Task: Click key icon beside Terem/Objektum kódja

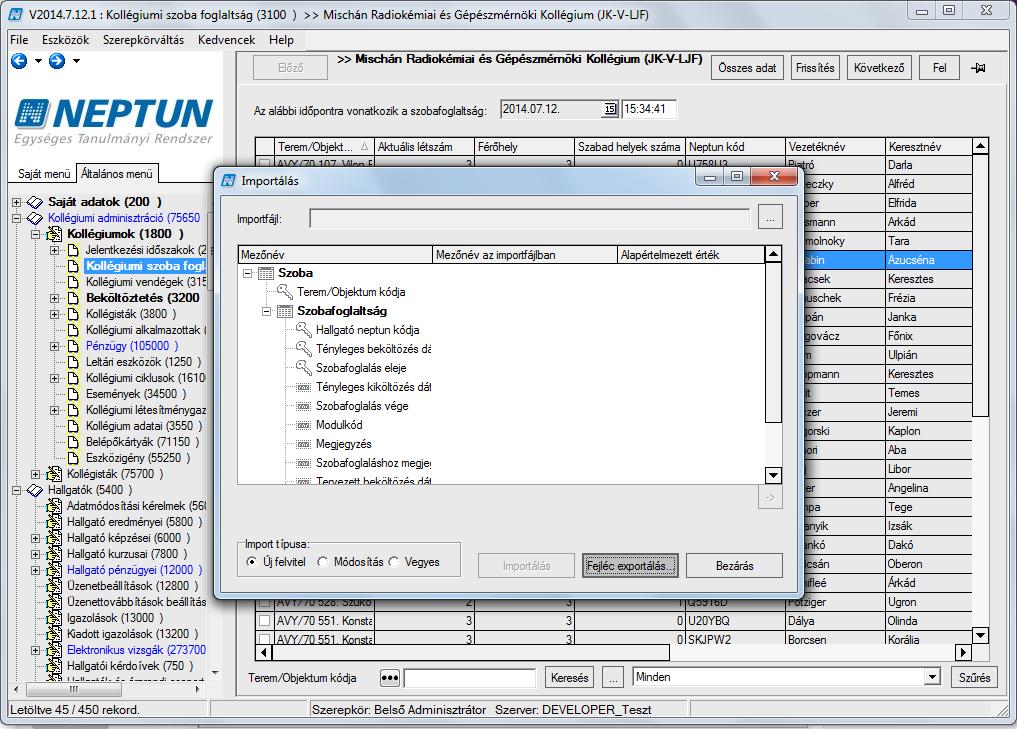Action: coord(285,292)
